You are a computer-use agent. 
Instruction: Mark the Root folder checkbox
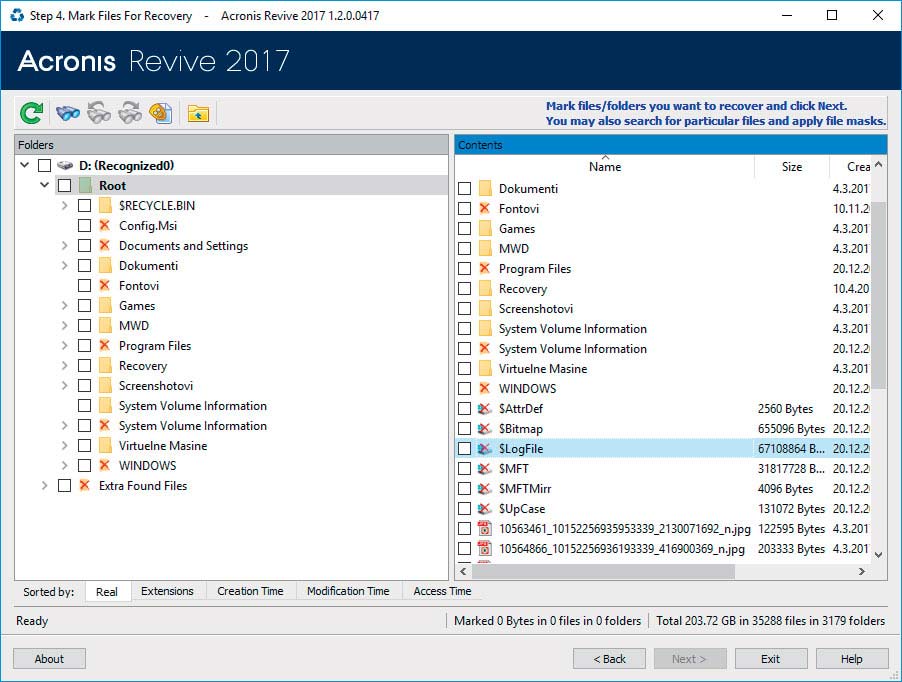coord(64,186)
